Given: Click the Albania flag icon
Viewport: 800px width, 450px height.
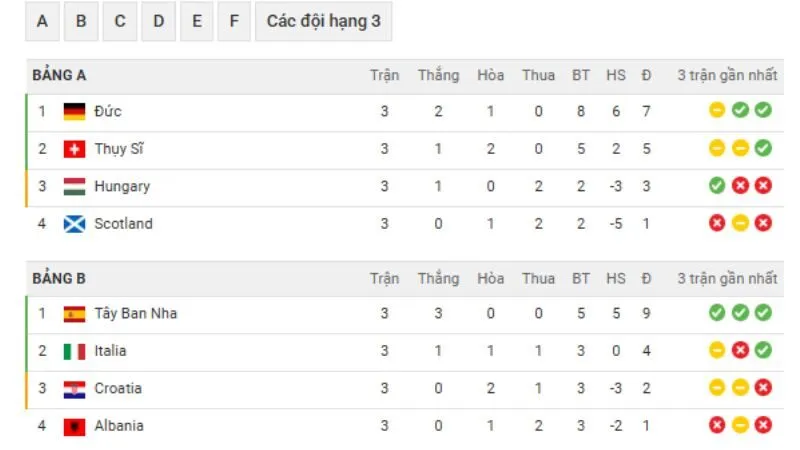Looking at the screenshot, I should tap(74, 426).
